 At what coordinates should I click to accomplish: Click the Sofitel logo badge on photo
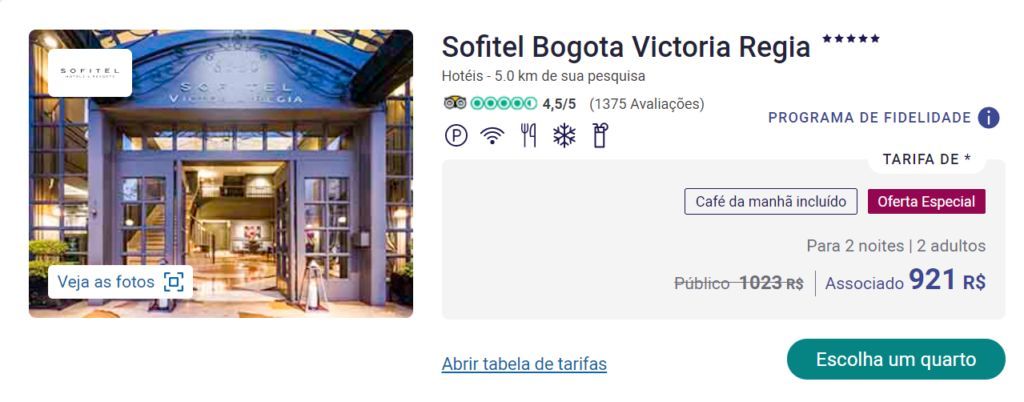pos(90,72)
